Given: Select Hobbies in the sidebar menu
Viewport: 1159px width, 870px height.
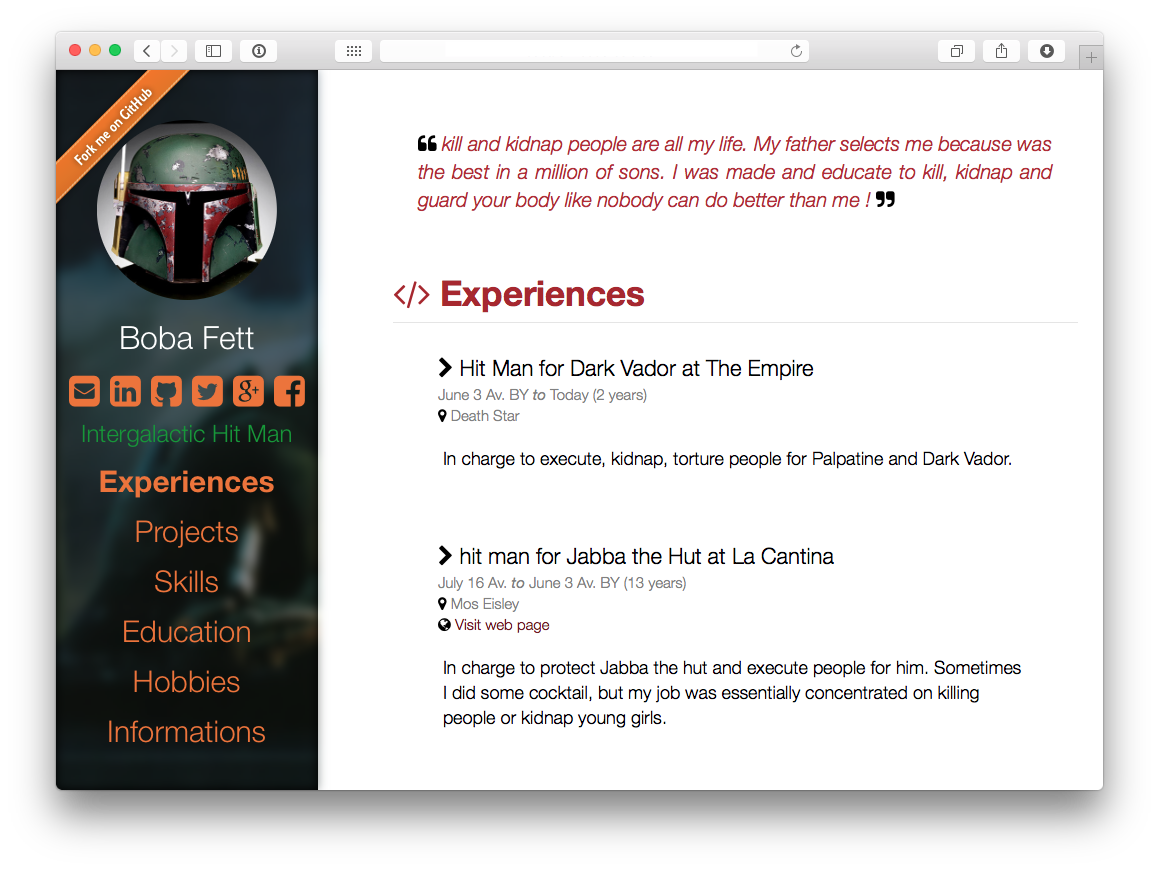Looking at the screenshot, I should [x=186, y=682].
